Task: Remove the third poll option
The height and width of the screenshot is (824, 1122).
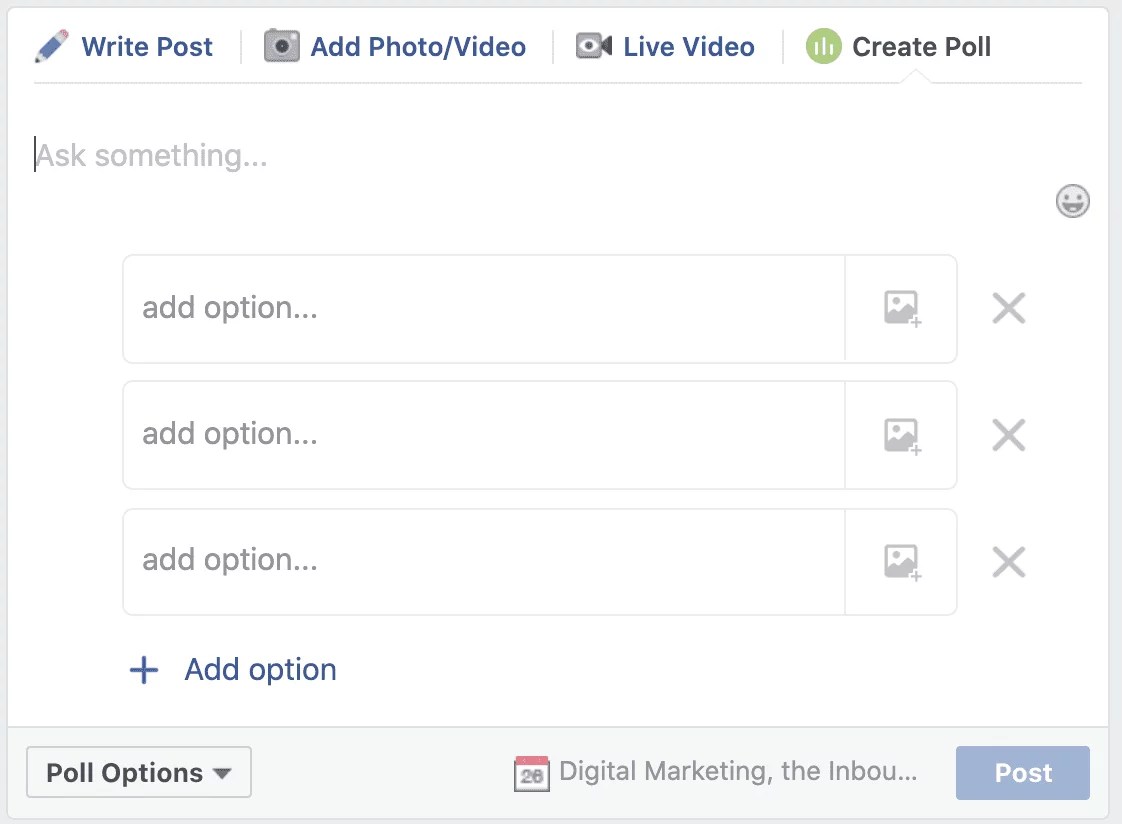Action: tap(1009, 562)
